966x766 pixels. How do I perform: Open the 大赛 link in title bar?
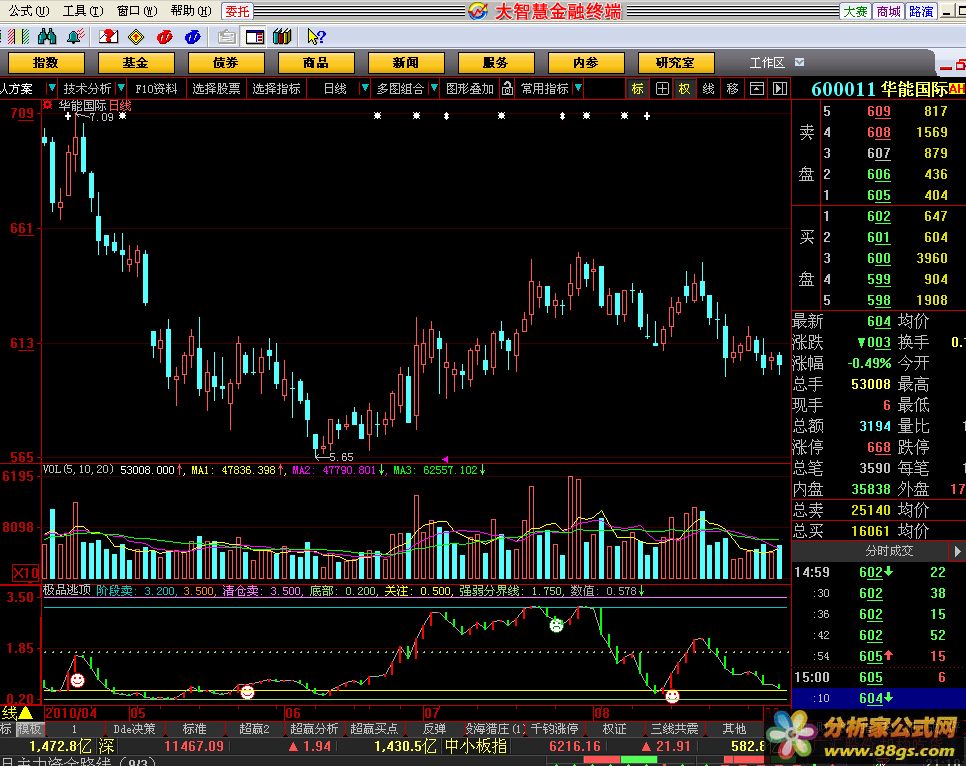coord(856,11)
